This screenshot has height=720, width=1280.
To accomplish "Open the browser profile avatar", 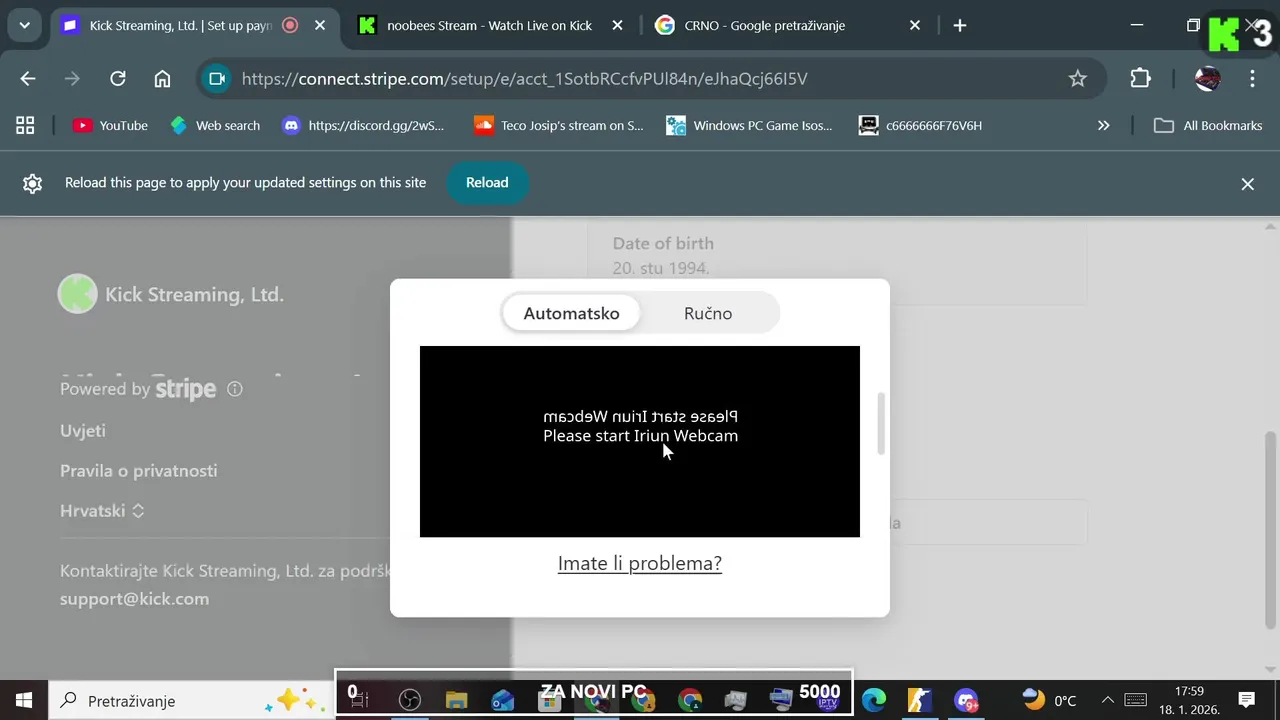I will click(1207, 79).
